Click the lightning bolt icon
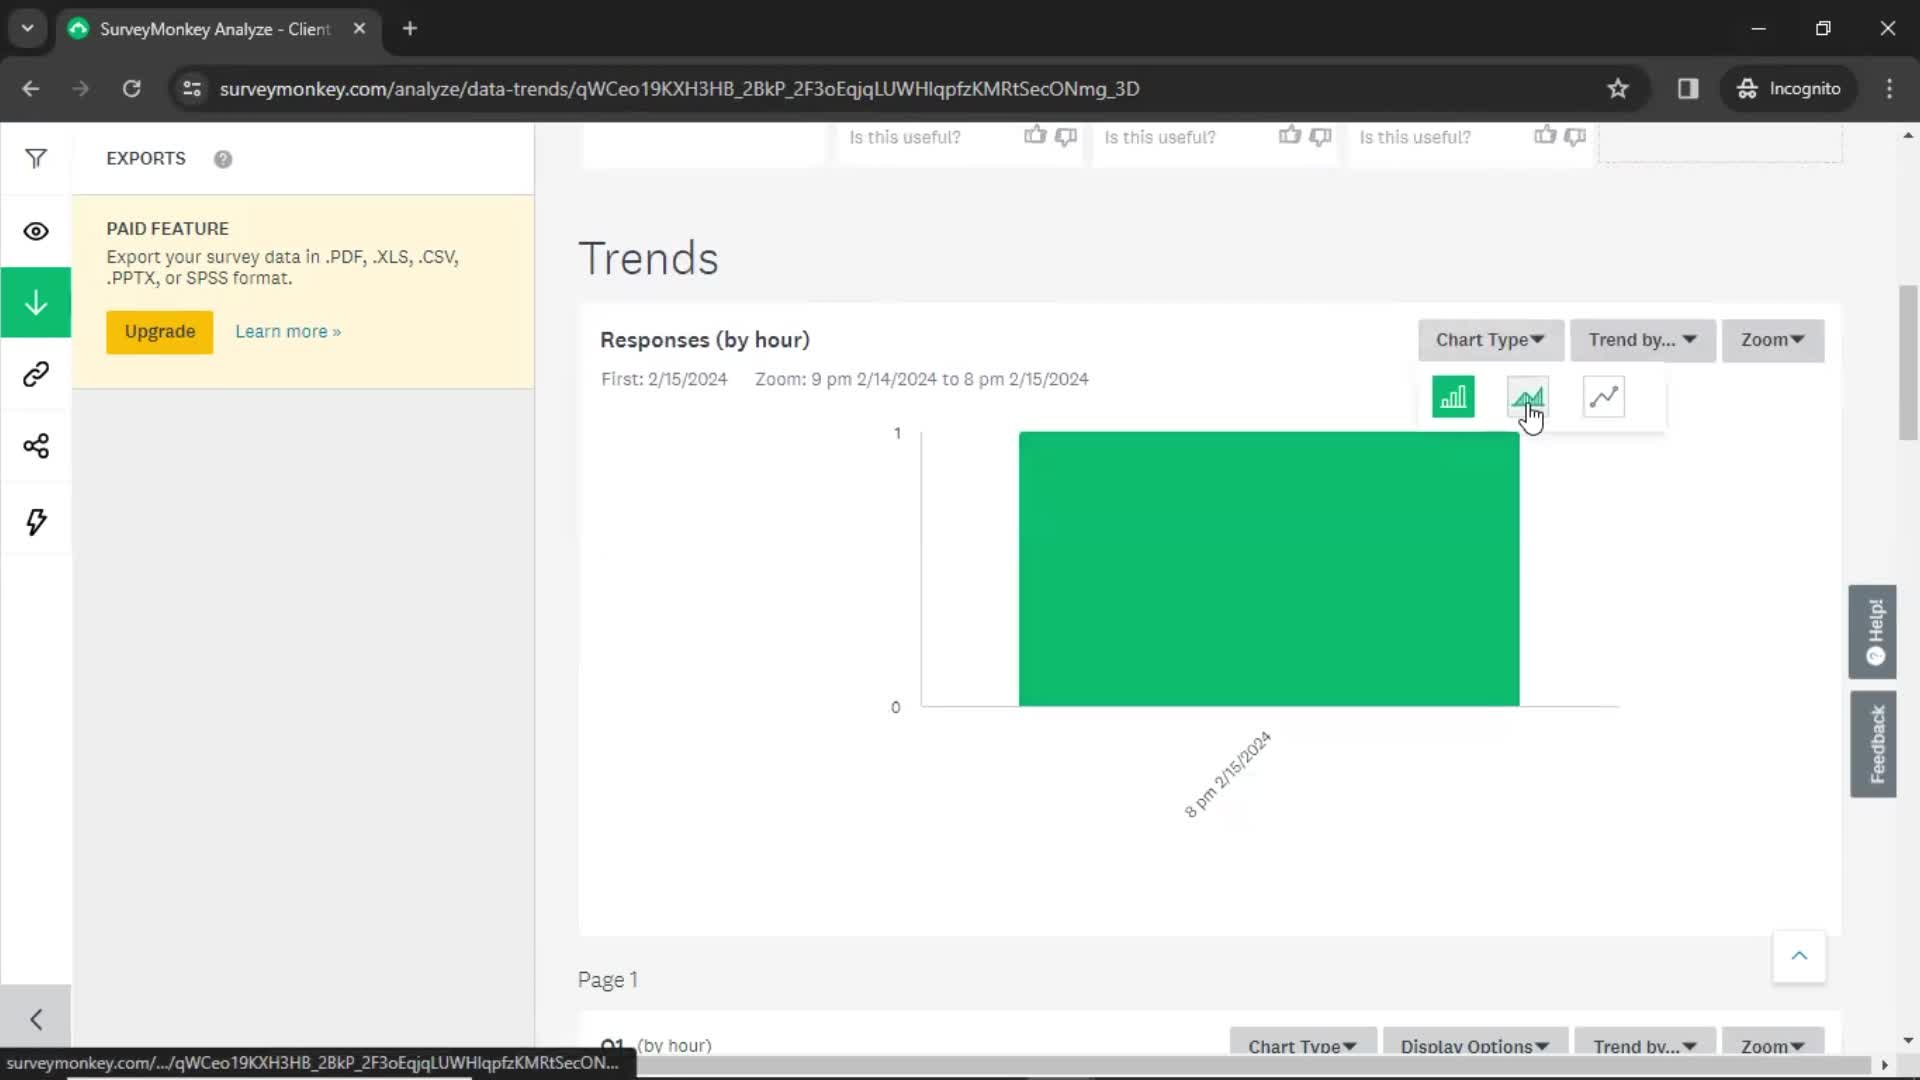This screenshot has width=1920, height=1080. [36, 520]
